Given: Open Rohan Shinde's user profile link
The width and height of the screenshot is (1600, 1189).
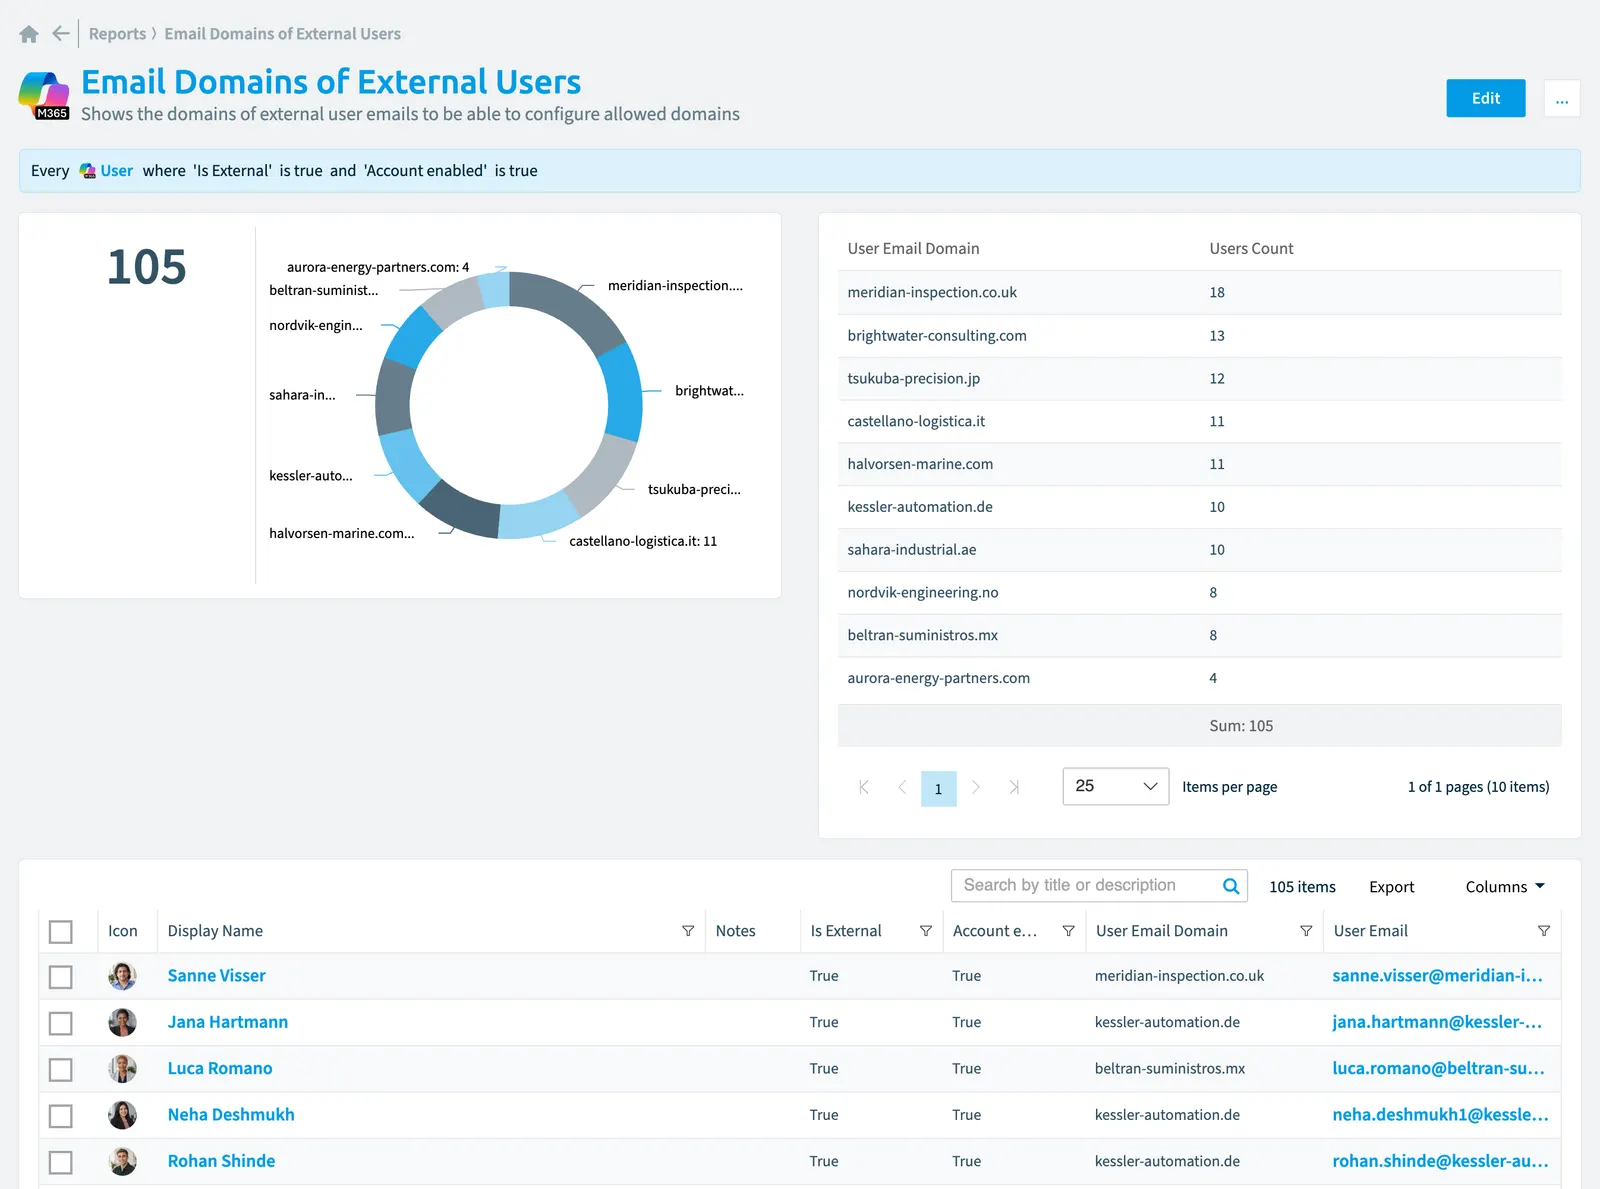Looking at the screenshot, I should [221, 1161].
